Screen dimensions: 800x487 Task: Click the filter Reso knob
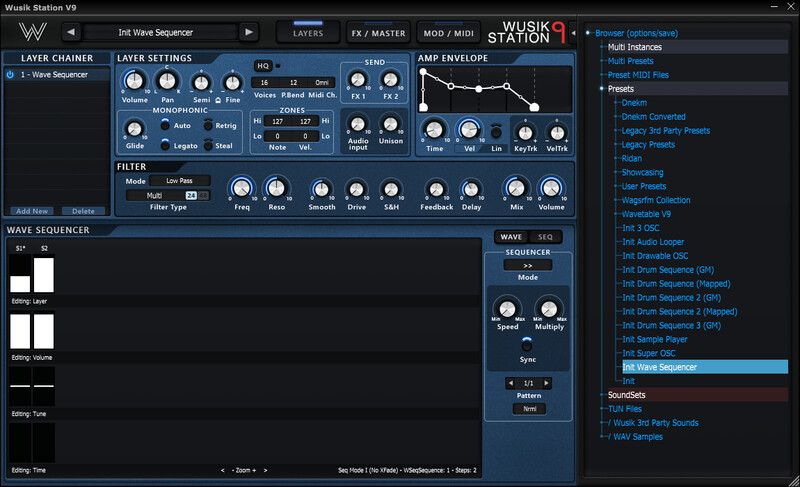[x=276, y=188]
